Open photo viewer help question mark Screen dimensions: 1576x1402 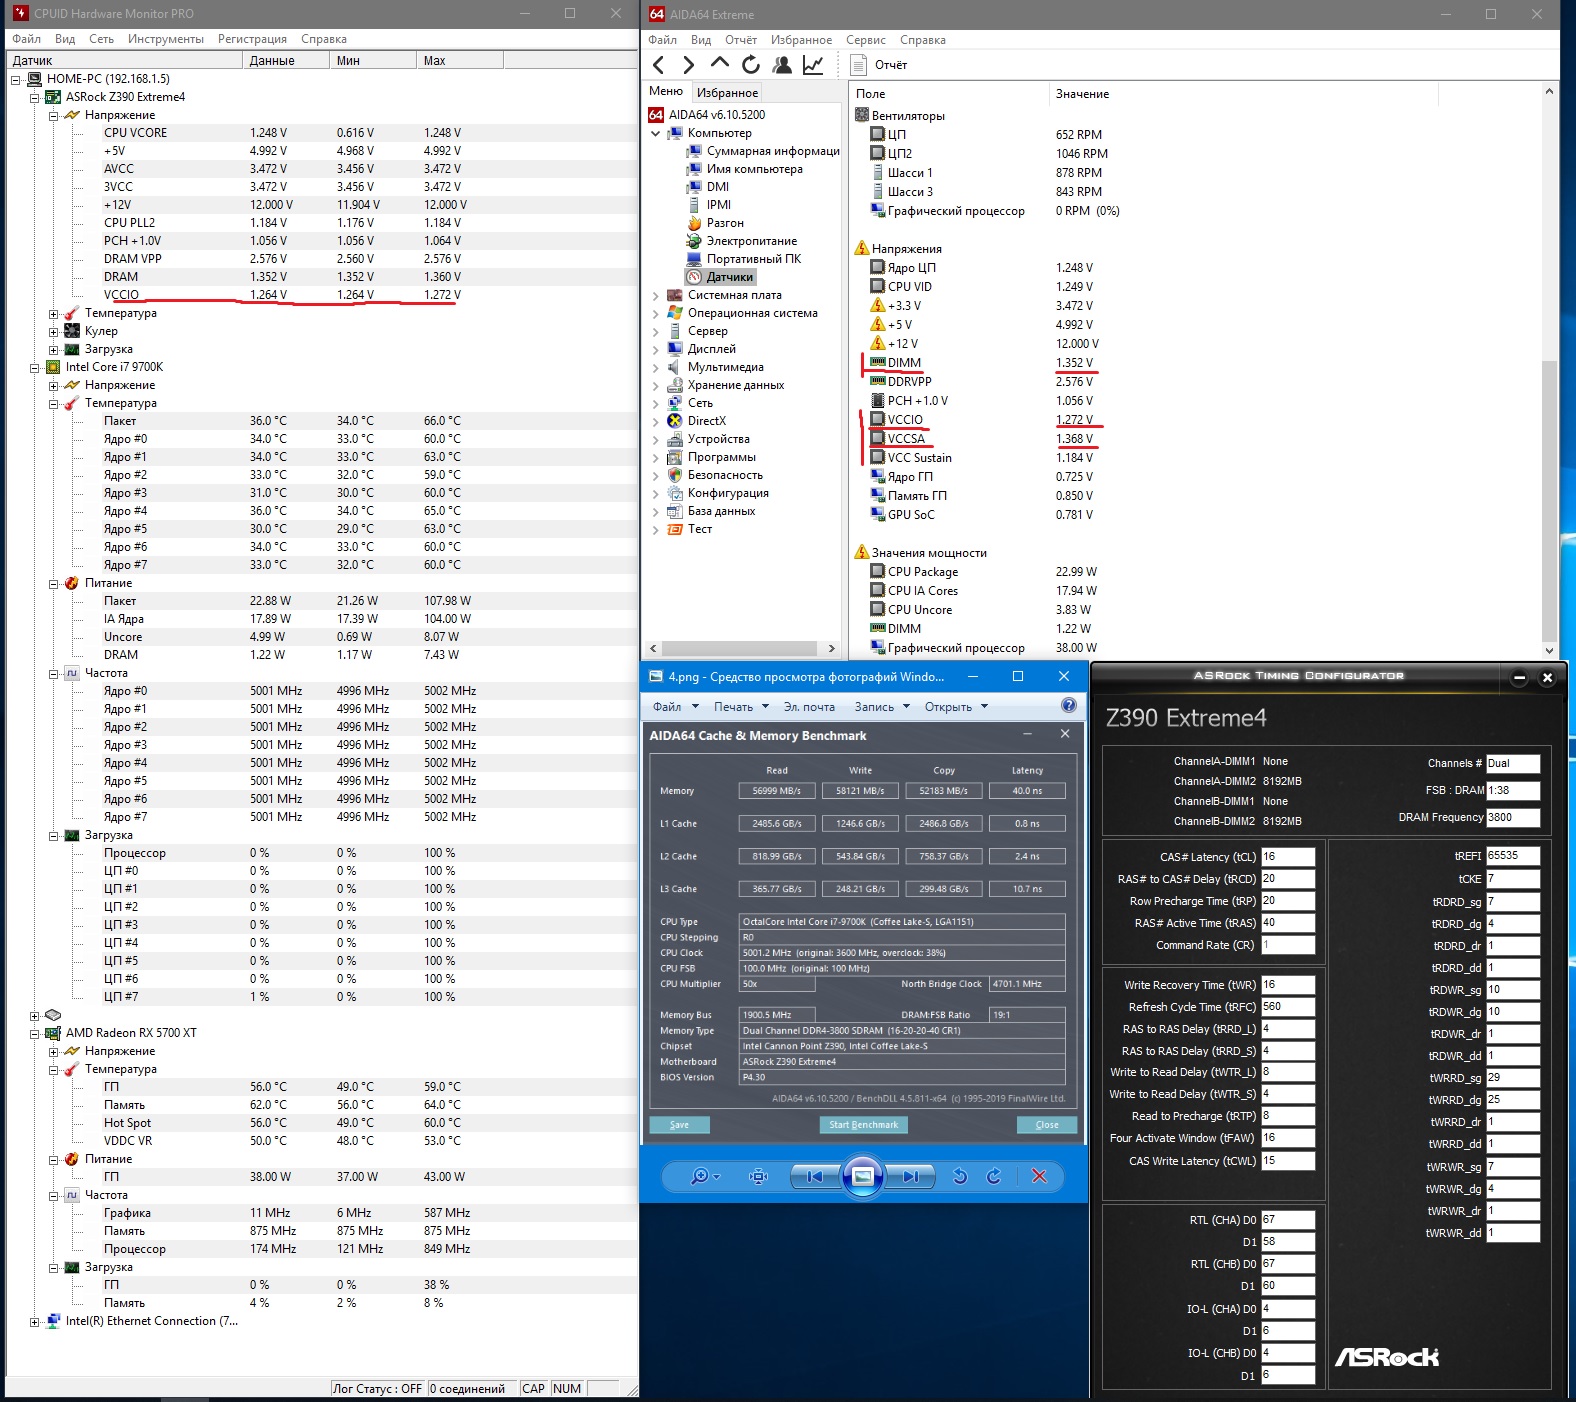(x=1069, y=706)
